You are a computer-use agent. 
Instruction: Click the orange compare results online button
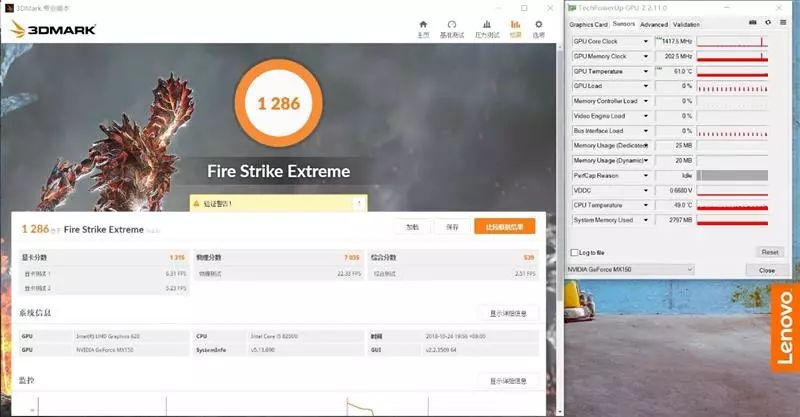(505, 227)
